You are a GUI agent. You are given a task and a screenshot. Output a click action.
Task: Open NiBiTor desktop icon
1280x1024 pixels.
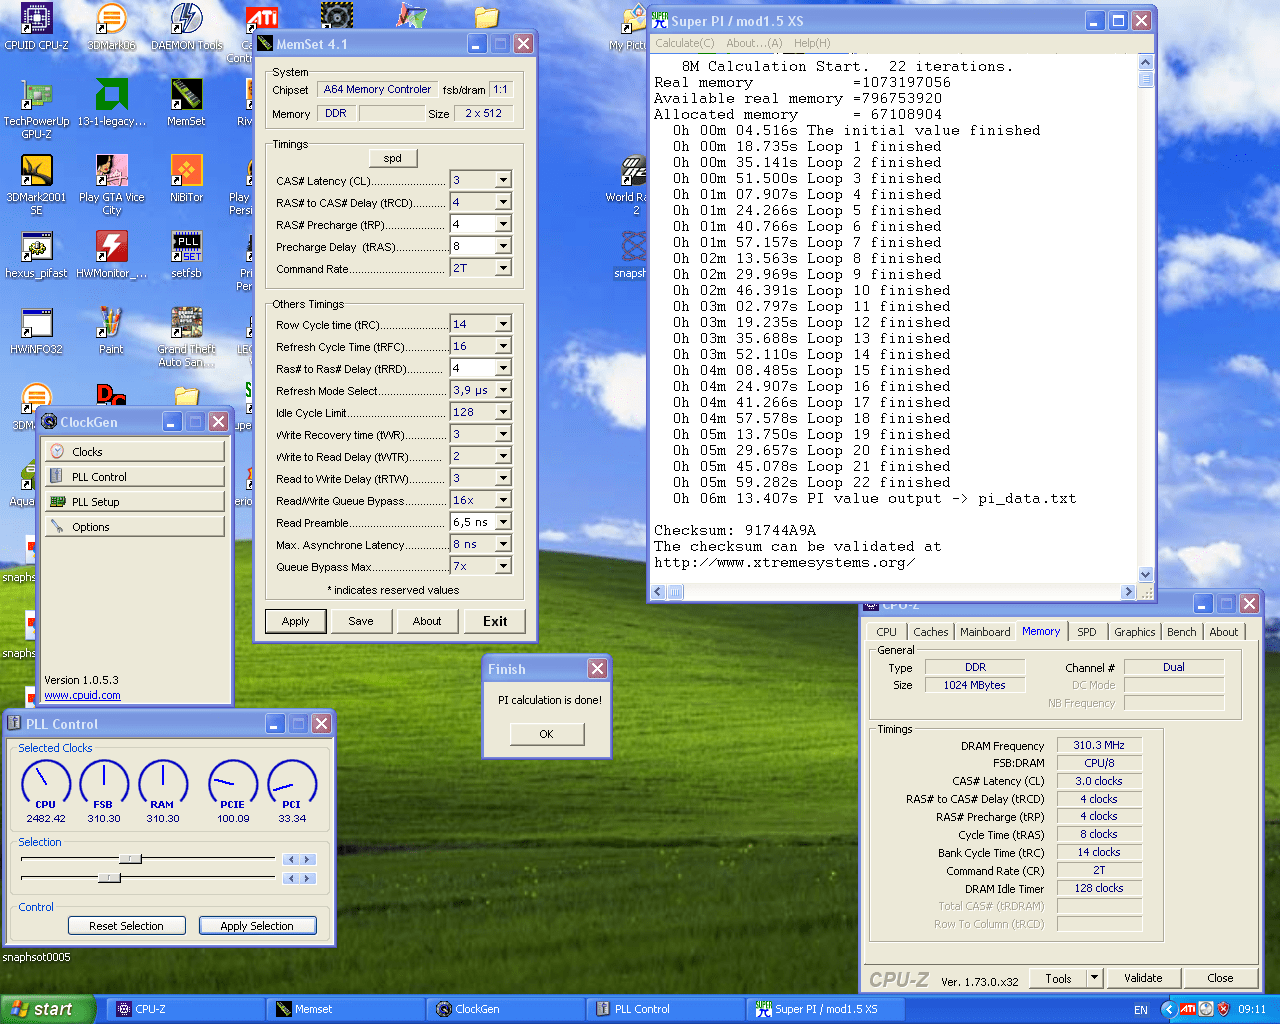186,179
